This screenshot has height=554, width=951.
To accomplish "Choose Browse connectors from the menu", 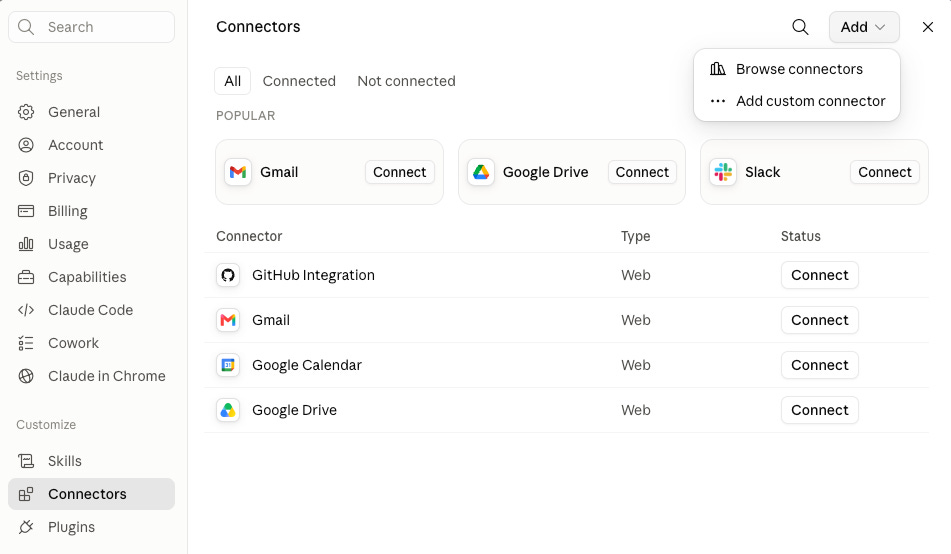I will [x=797, y=69].
